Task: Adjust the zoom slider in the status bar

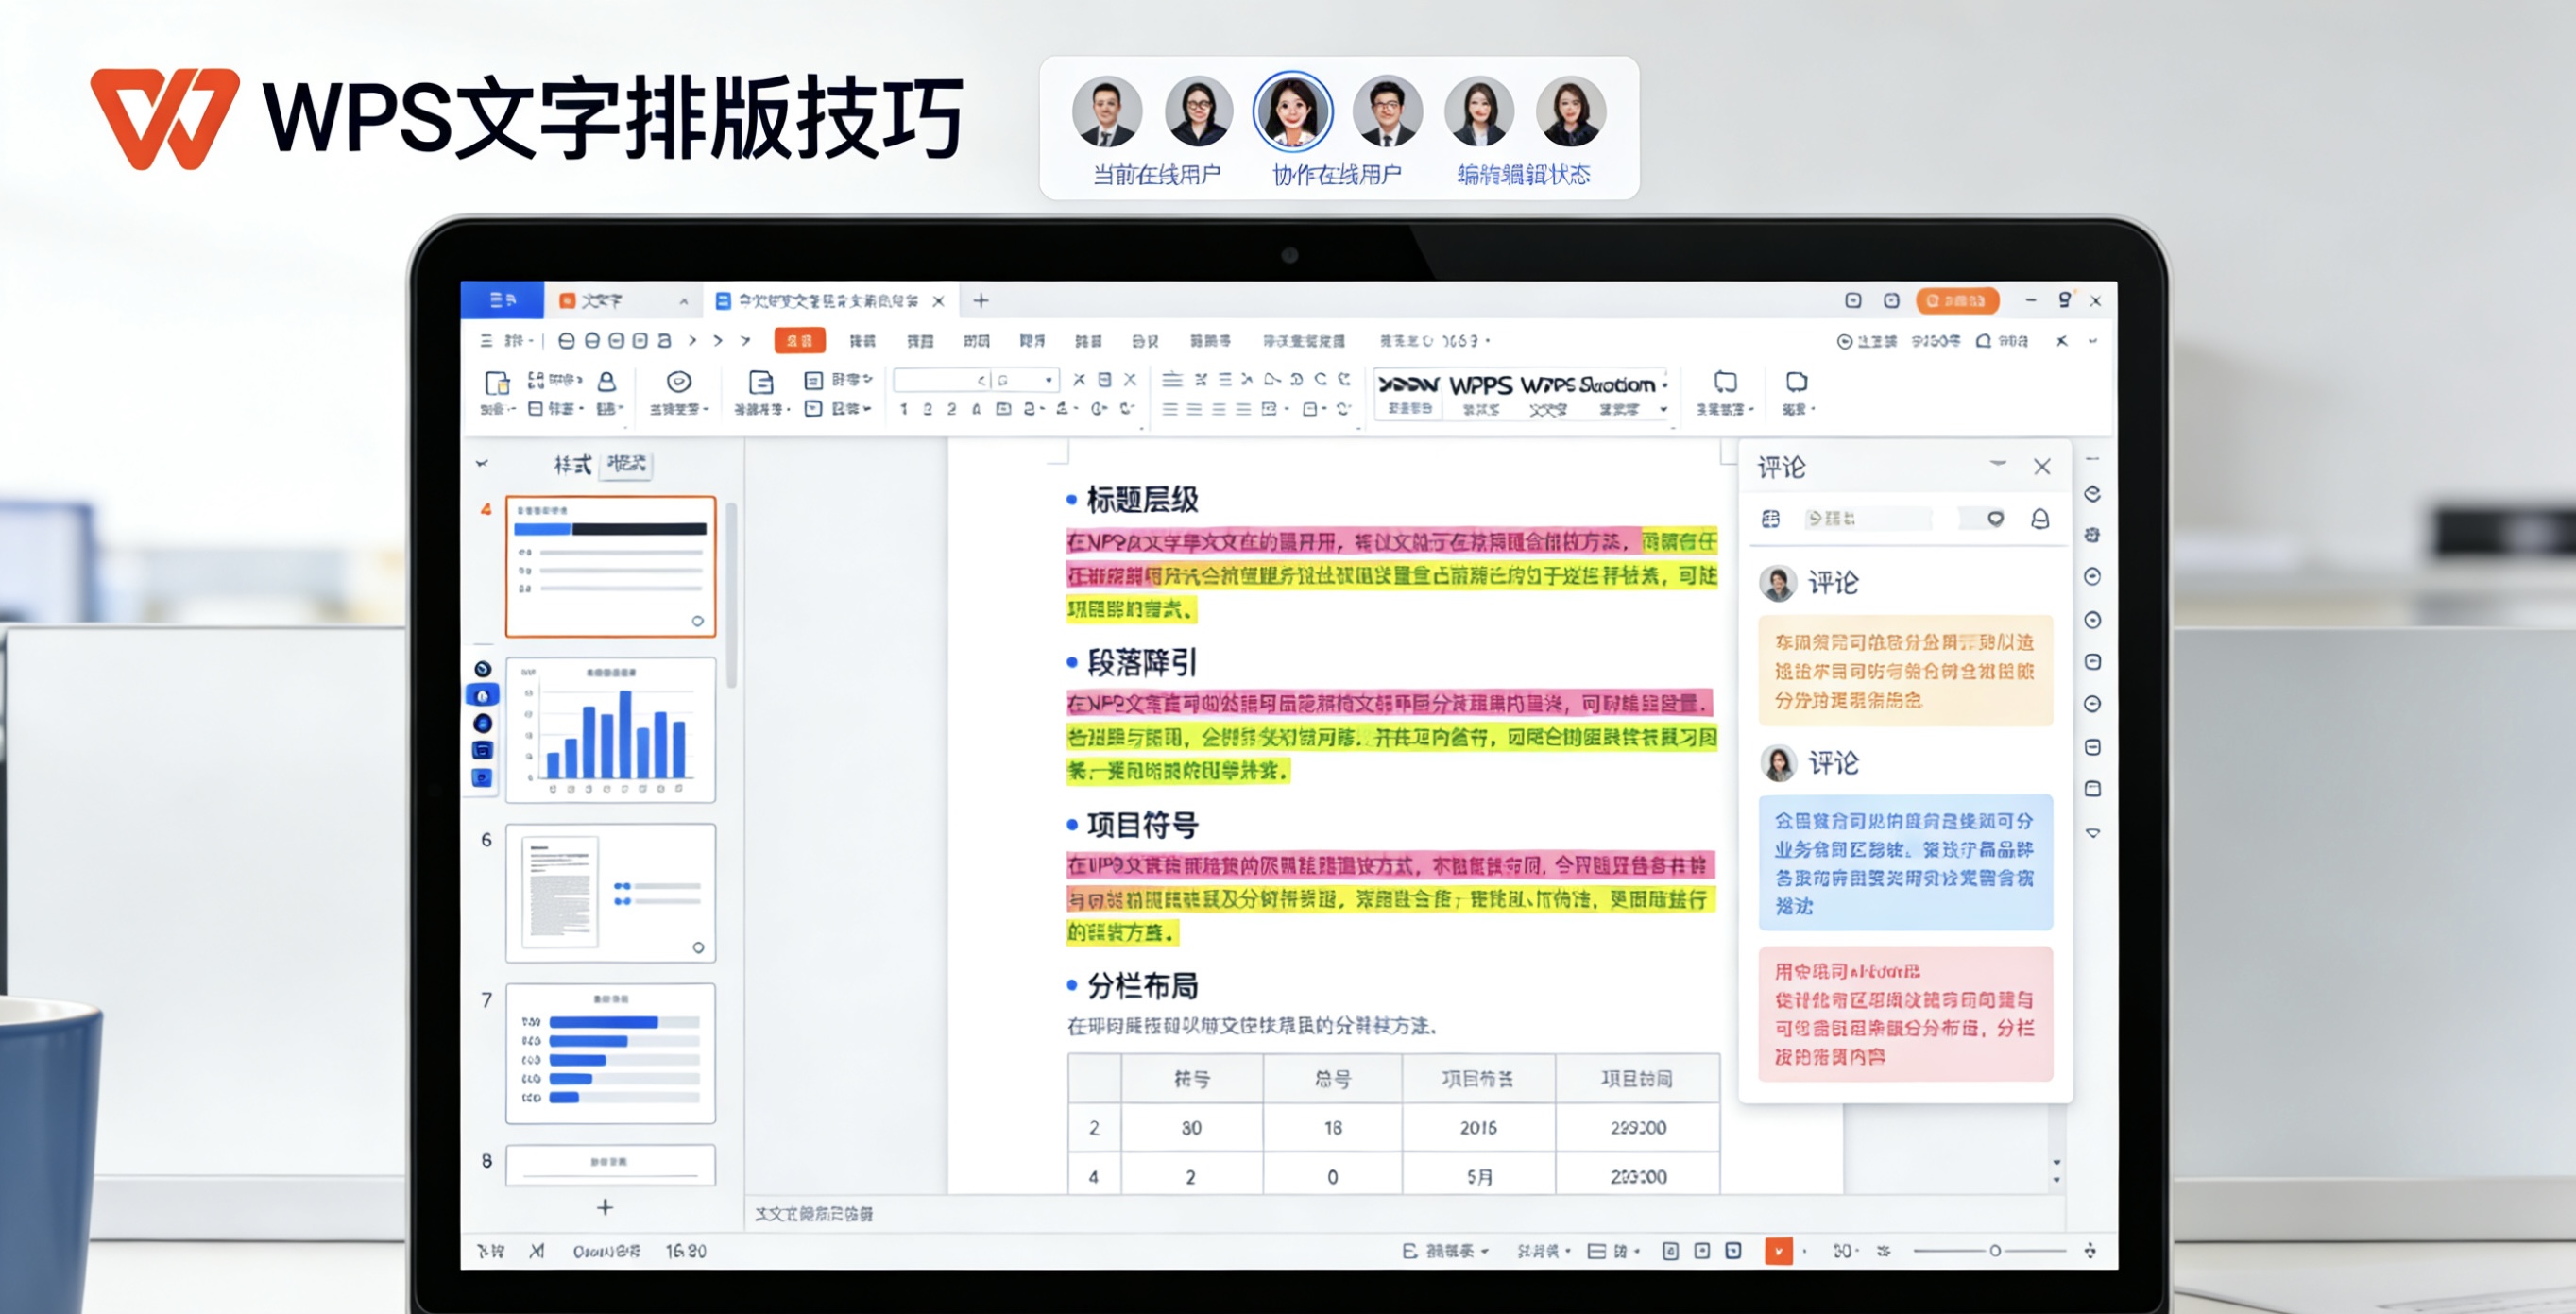Action: coord(1995,1251)
